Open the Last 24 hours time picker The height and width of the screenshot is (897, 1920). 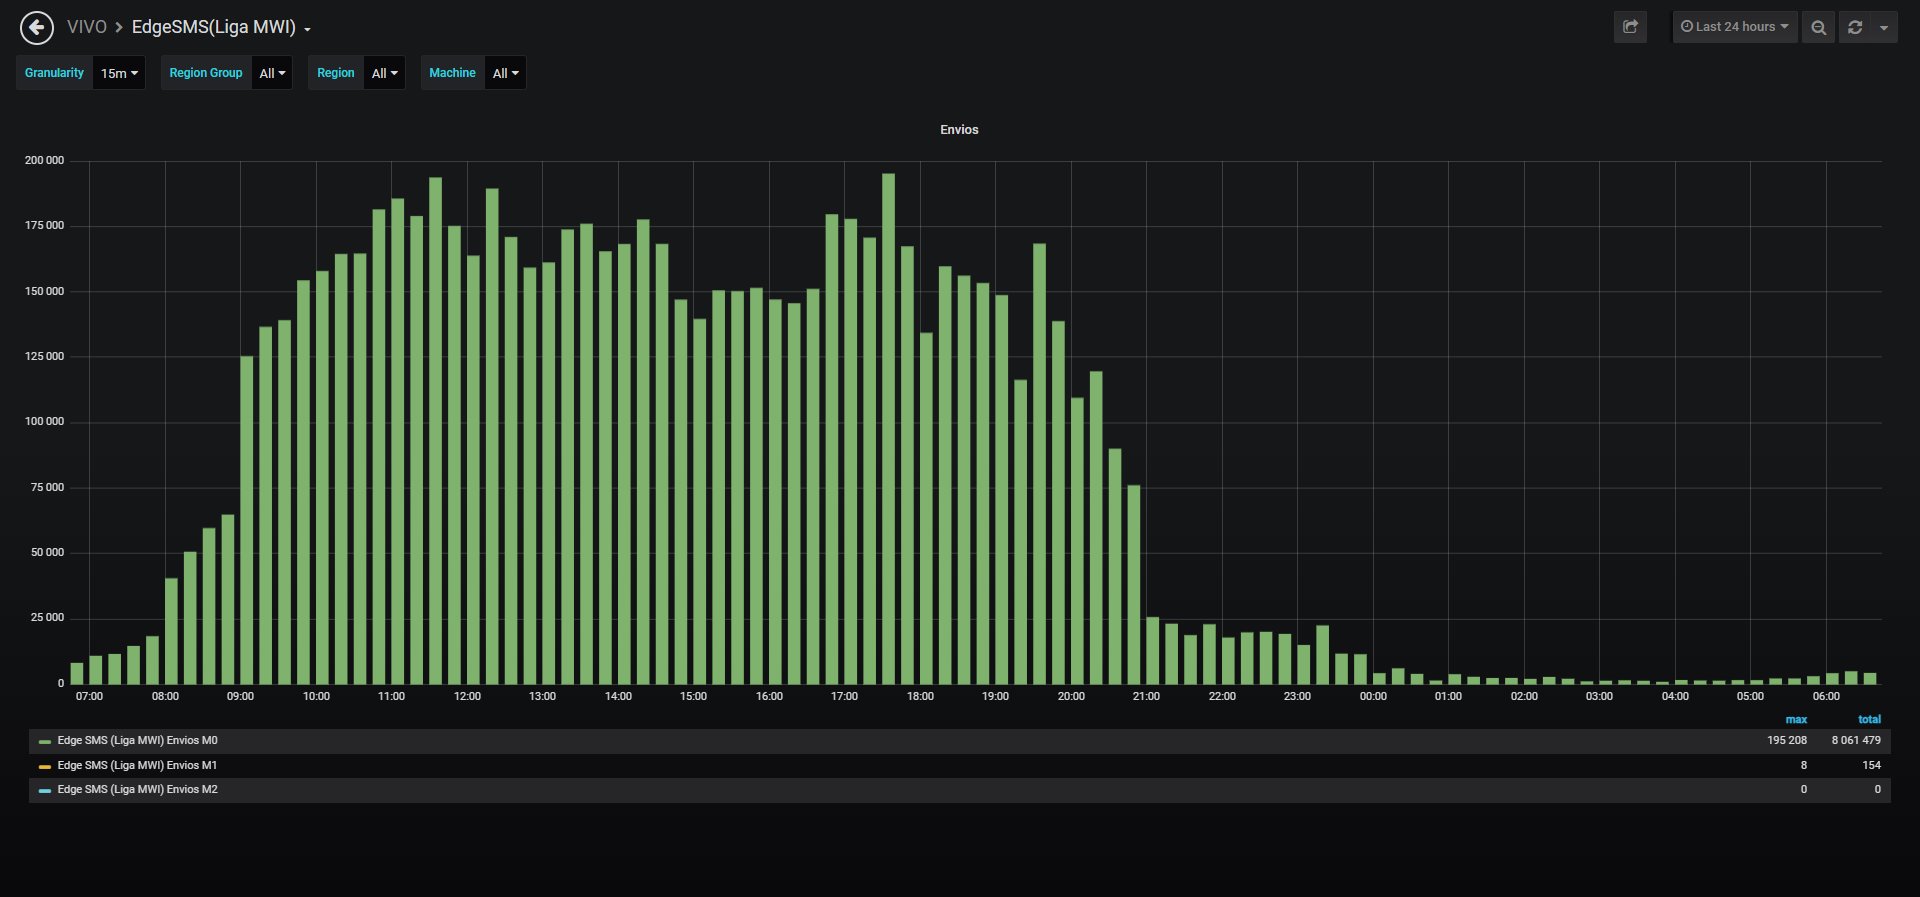pyautogui.click(x=1735, y=27)
